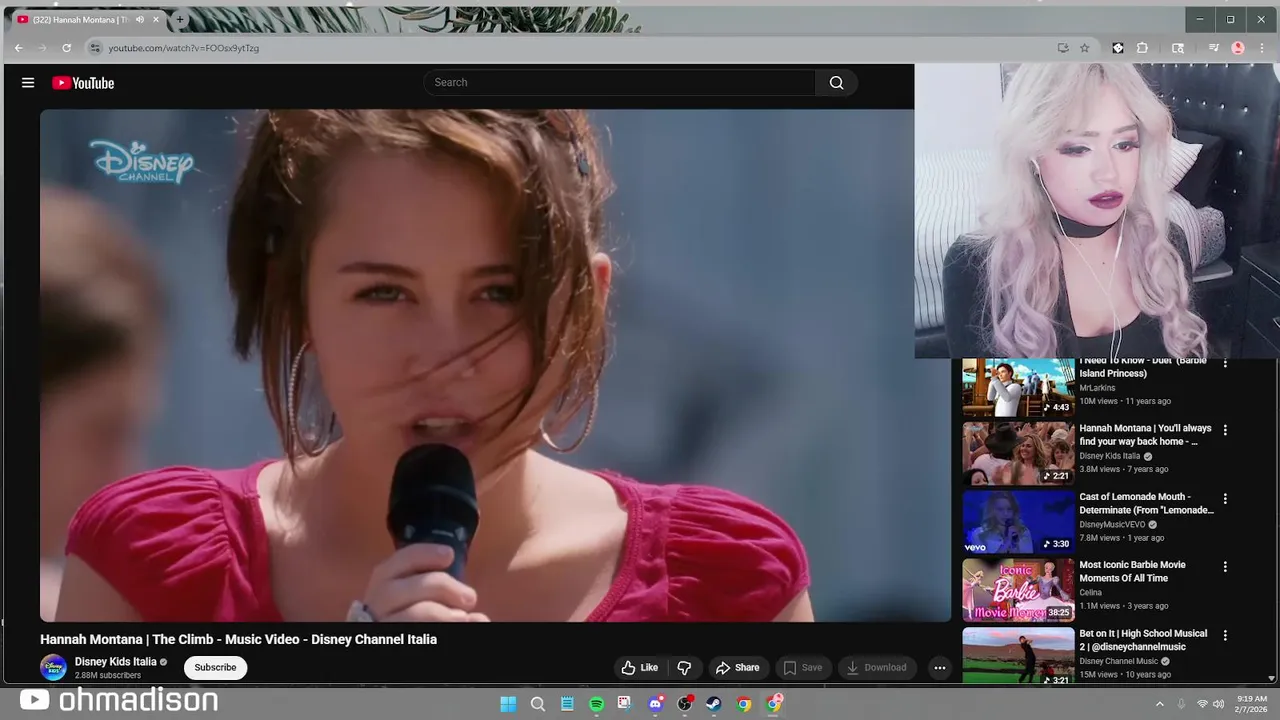
Task: Open options menu for I Need To Know video
Action: point(1225,363)
